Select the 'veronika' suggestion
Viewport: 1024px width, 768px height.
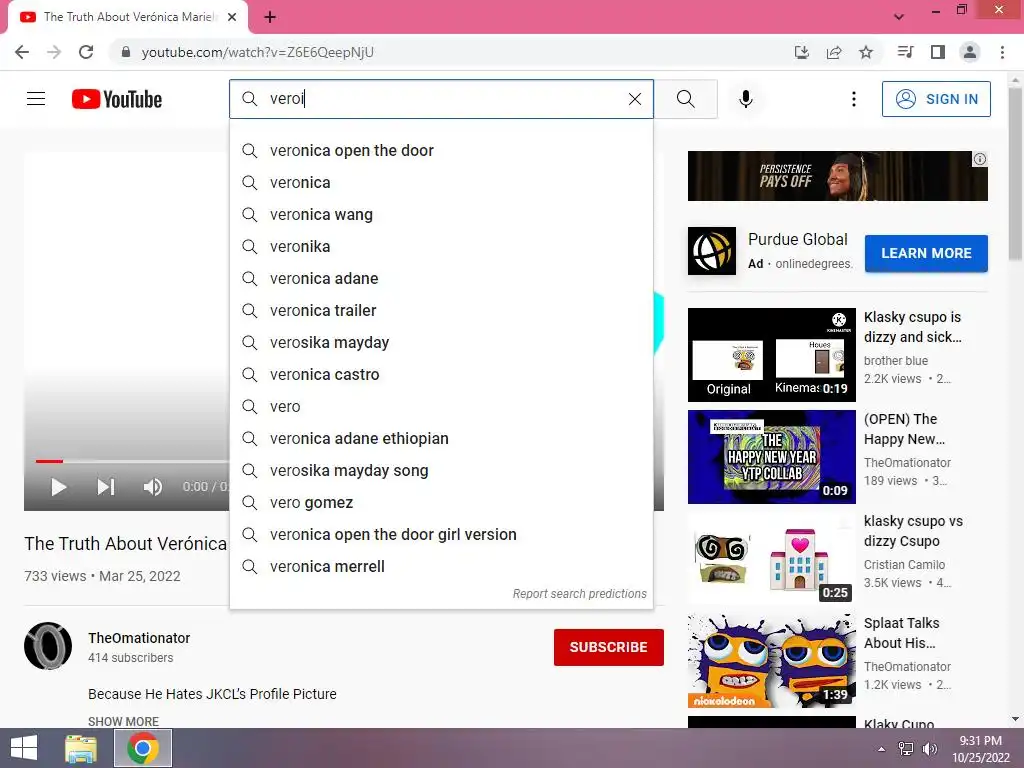point(441,246)
